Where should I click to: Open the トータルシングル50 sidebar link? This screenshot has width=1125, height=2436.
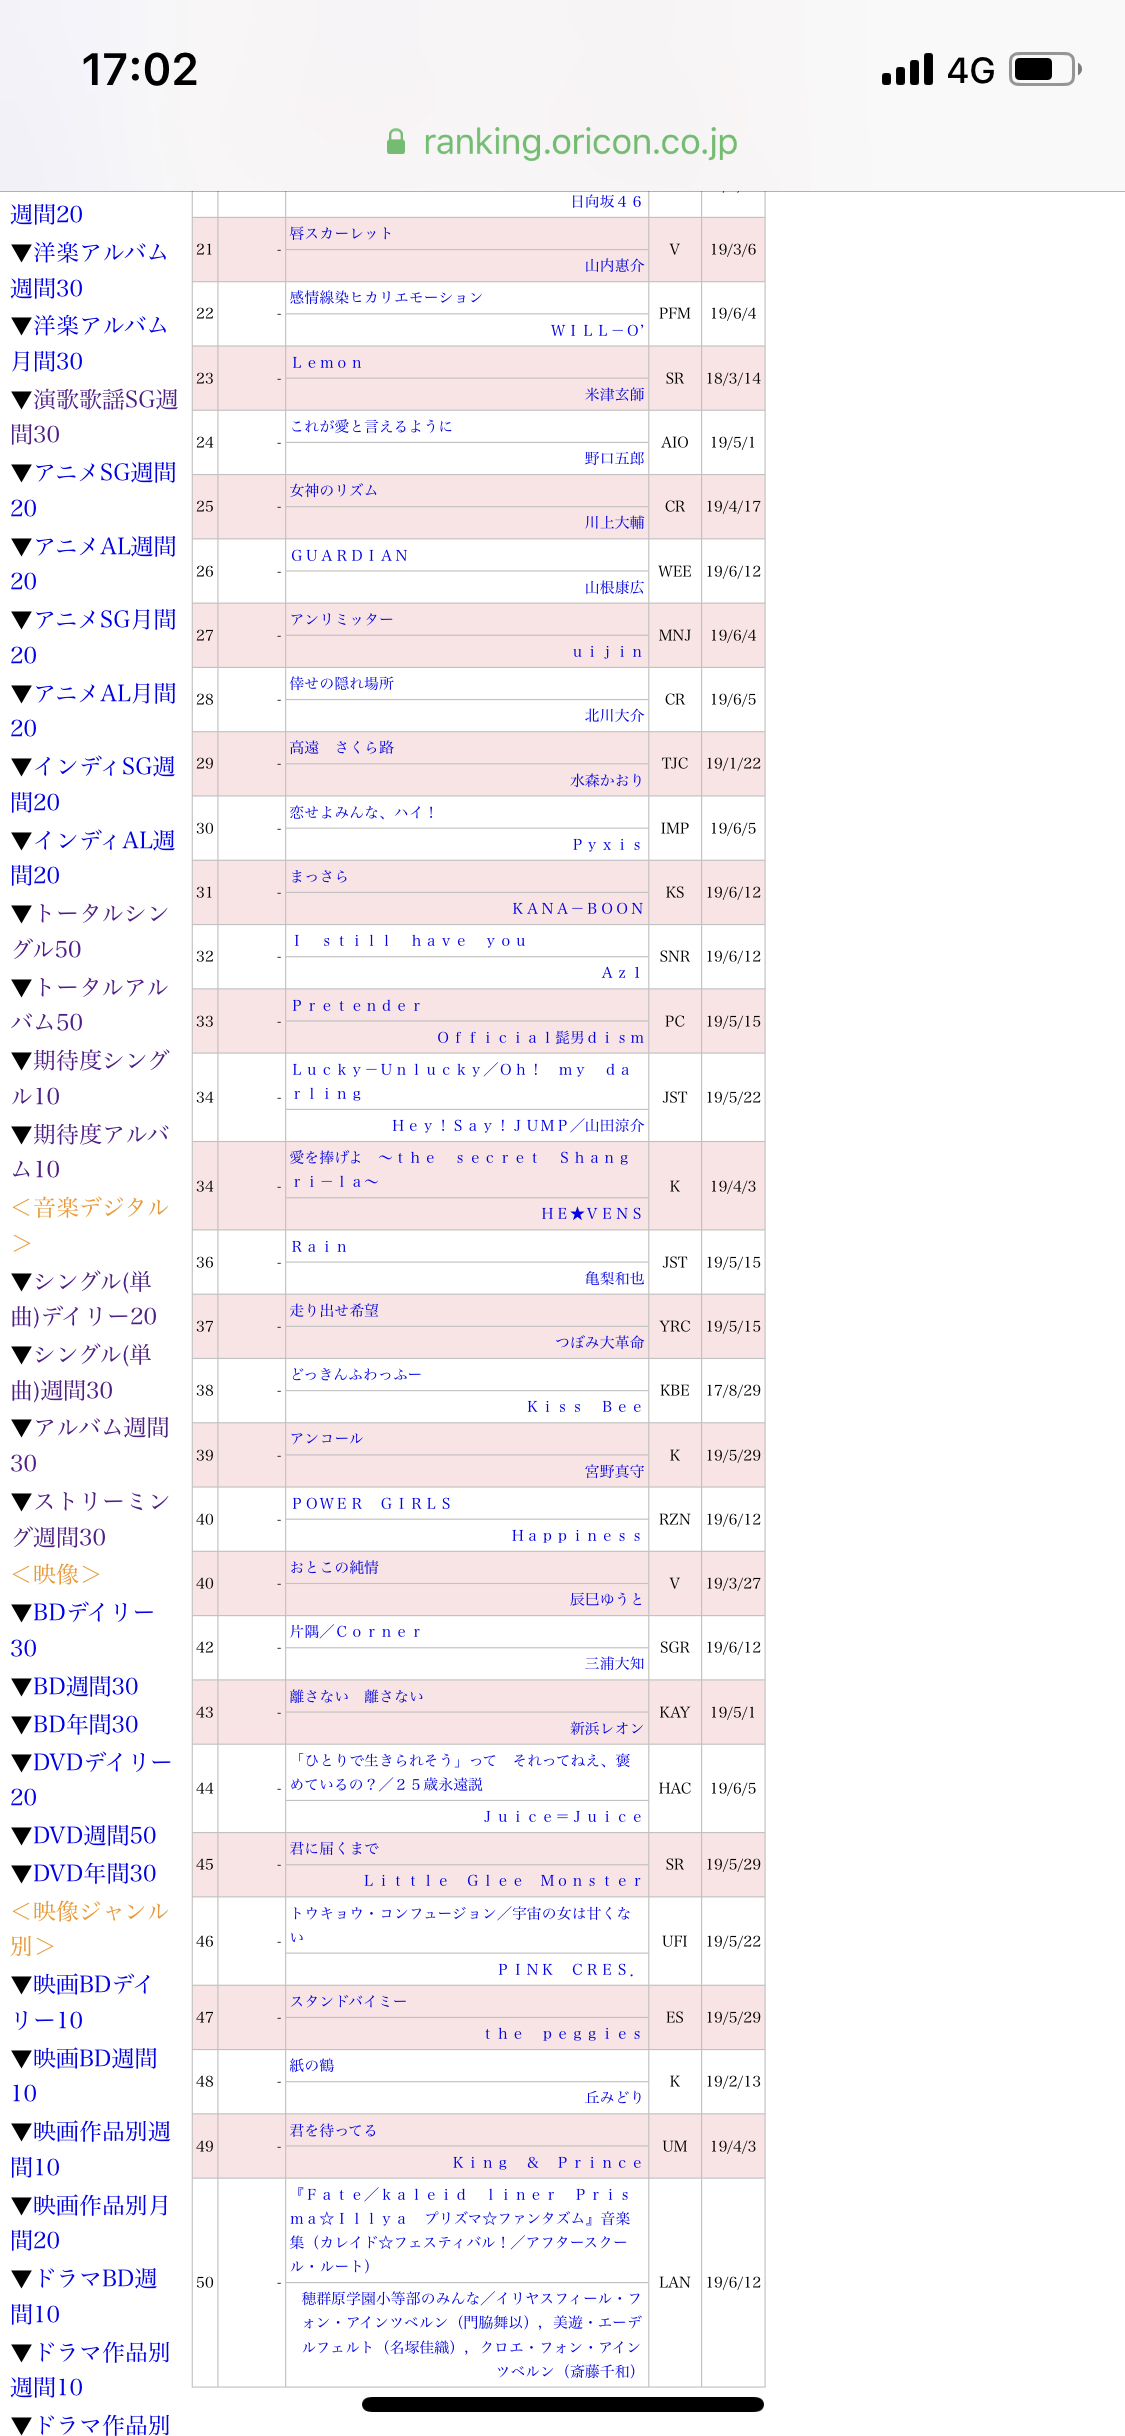click(89, 931)
